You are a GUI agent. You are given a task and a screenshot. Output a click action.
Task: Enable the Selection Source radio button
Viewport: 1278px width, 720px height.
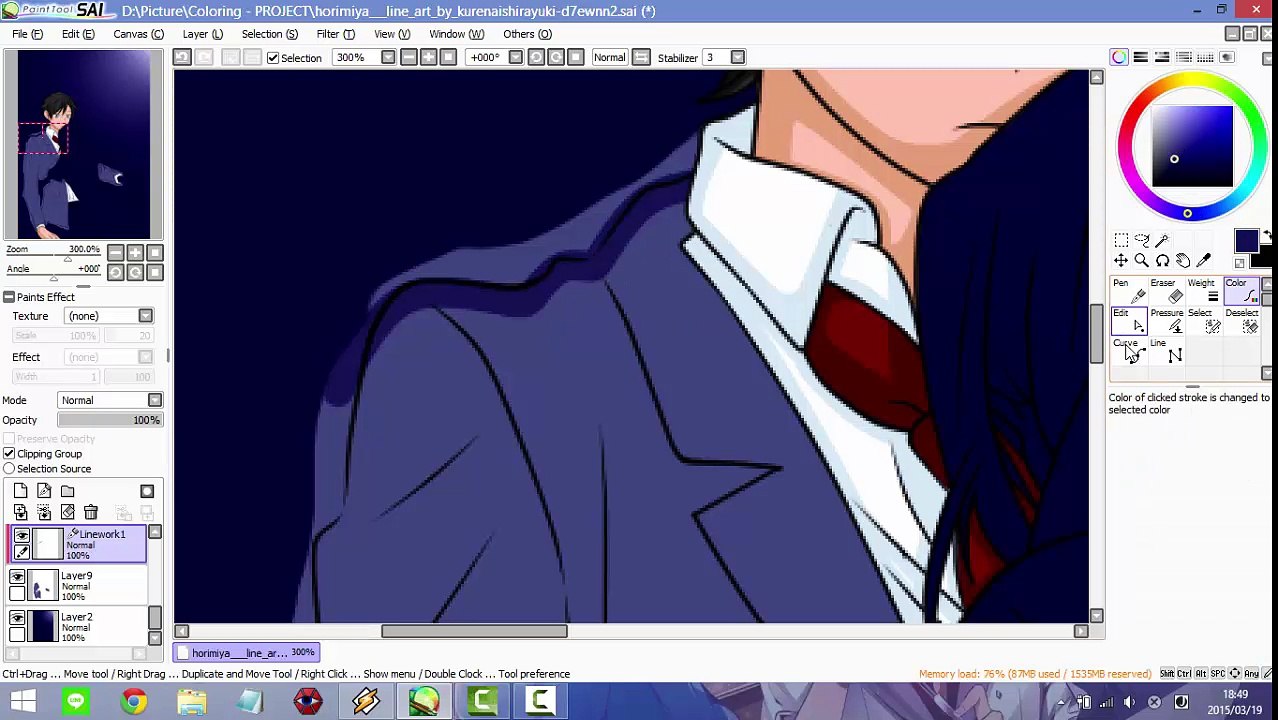tap(9, 469)
